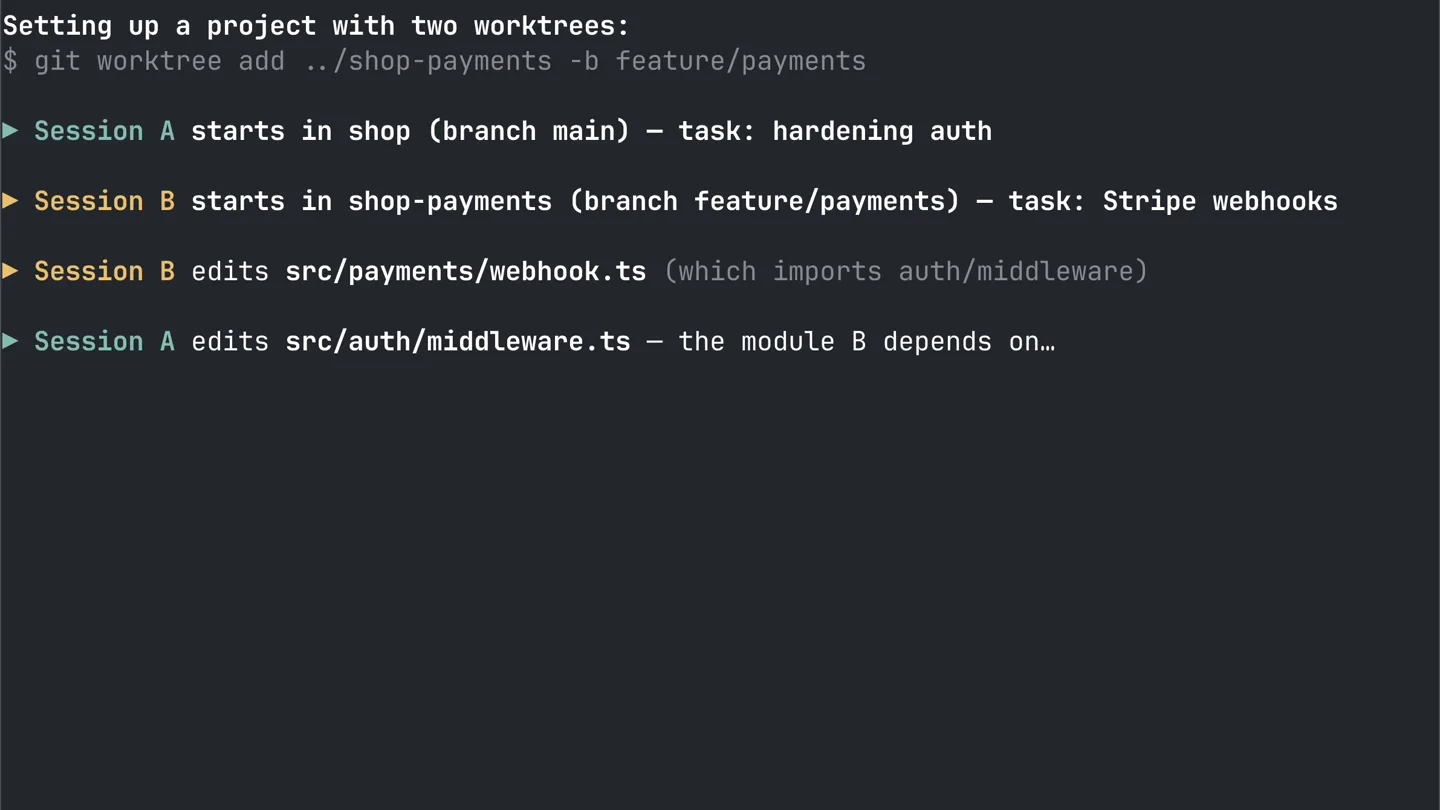This screenshot has width=1440, height=810.
Task: Click '(branch main)' in Session A line
Action: (x=529, y=131)
